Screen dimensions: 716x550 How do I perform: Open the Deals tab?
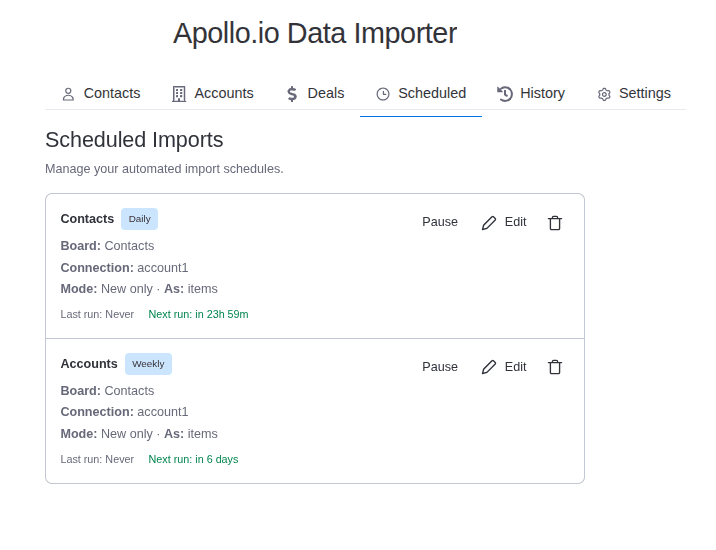pos(315,94)
